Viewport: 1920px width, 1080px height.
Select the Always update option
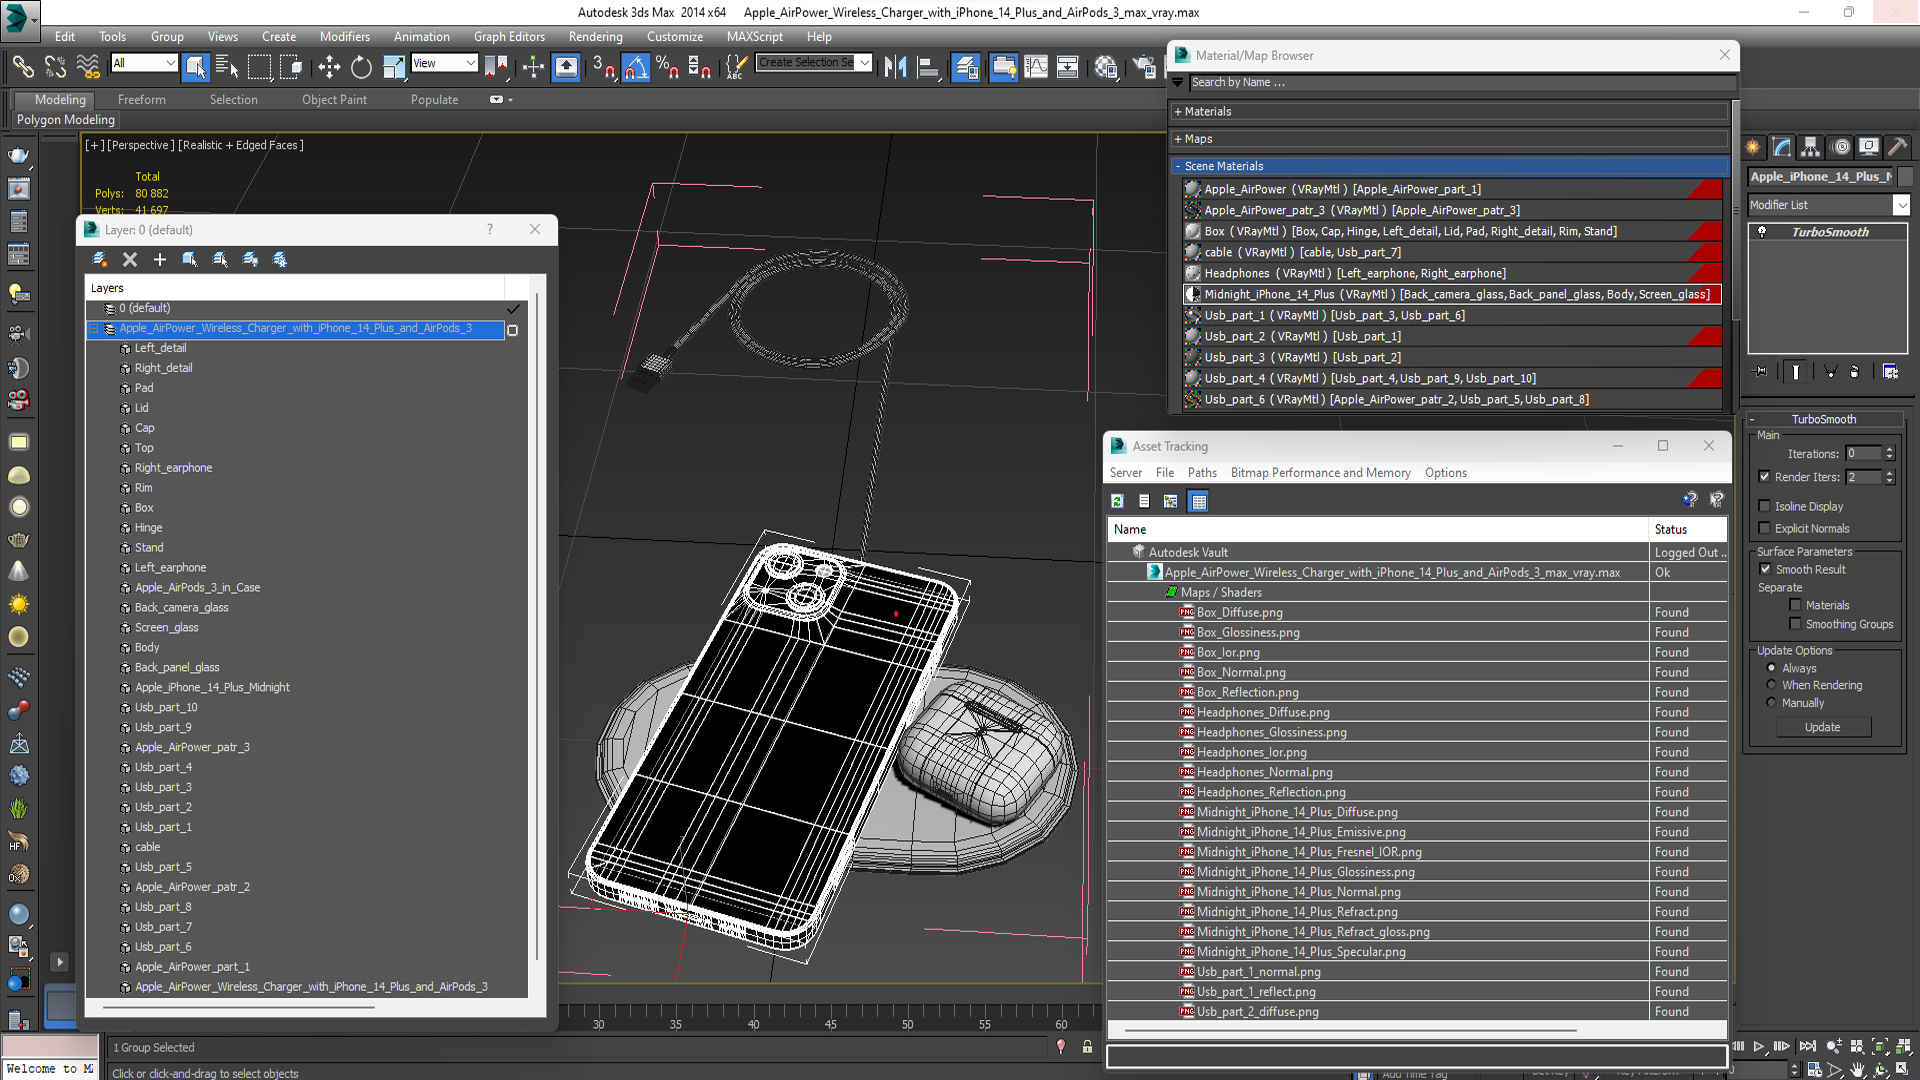[x=1771, y=668]
